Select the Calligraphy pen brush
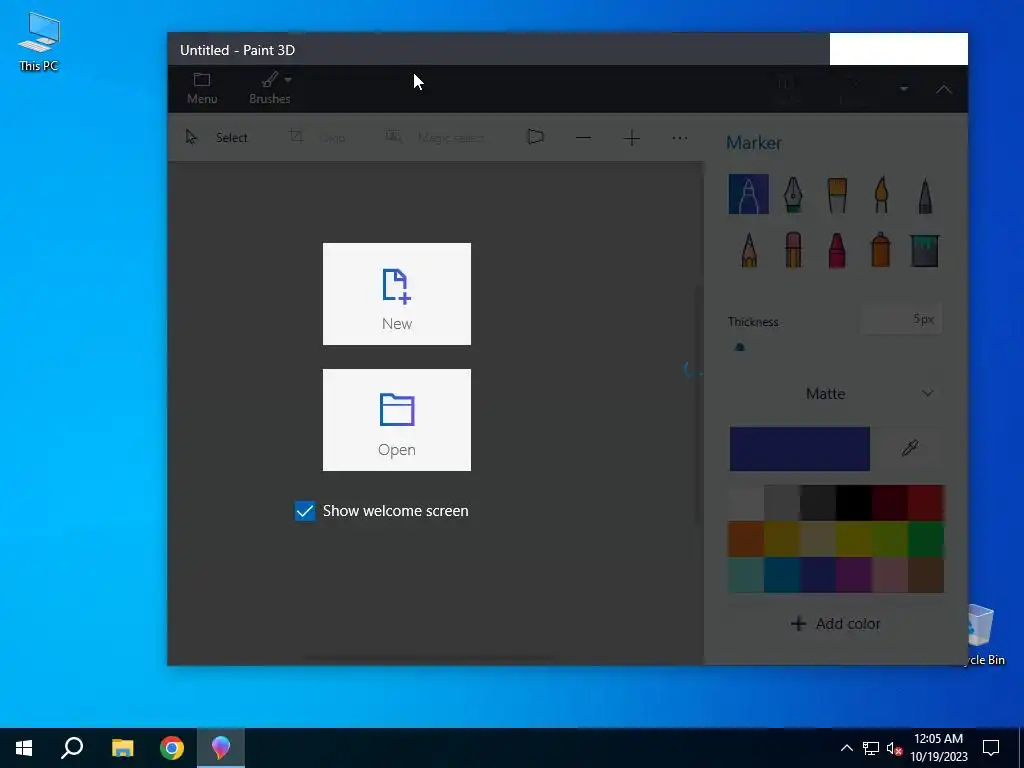This screenshot has width=1024, height=768. [x=793, y=194]
